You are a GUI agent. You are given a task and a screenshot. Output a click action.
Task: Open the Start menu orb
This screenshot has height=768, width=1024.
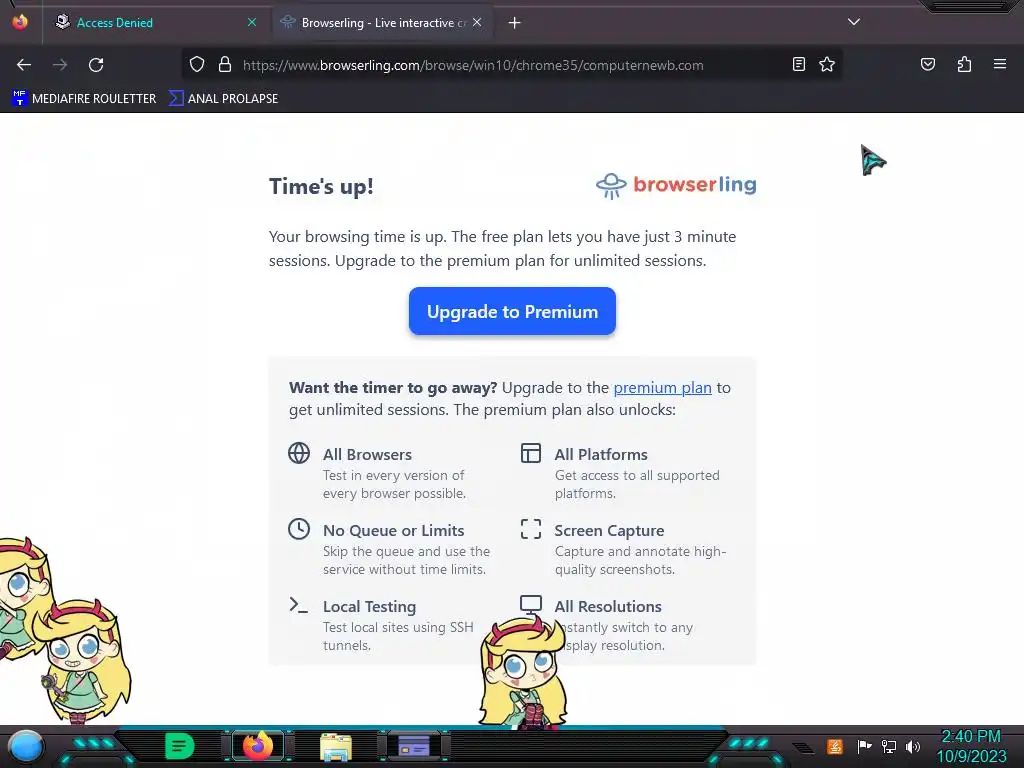click(x=26, y=747)
